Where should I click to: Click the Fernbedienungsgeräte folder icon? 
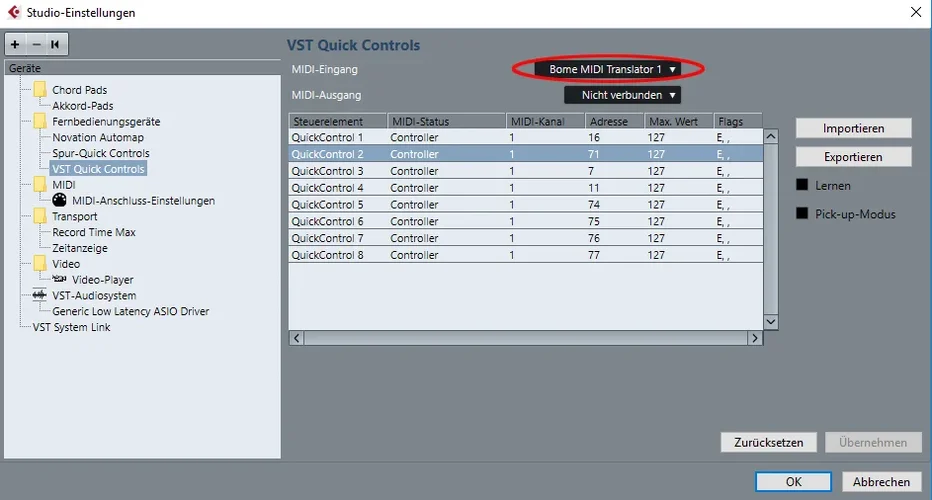40,121
